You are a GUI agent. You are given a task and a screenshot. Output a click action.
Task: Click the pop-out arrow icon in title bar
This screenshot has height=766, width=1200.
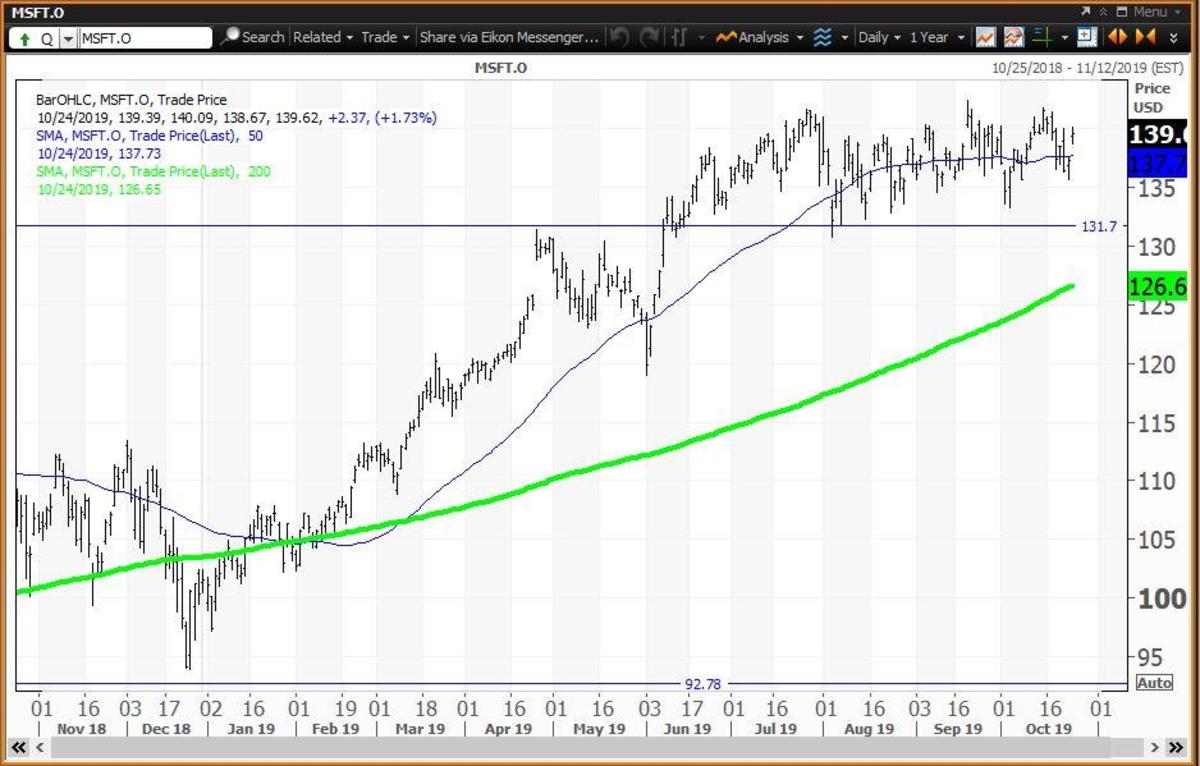point(1087,11)
